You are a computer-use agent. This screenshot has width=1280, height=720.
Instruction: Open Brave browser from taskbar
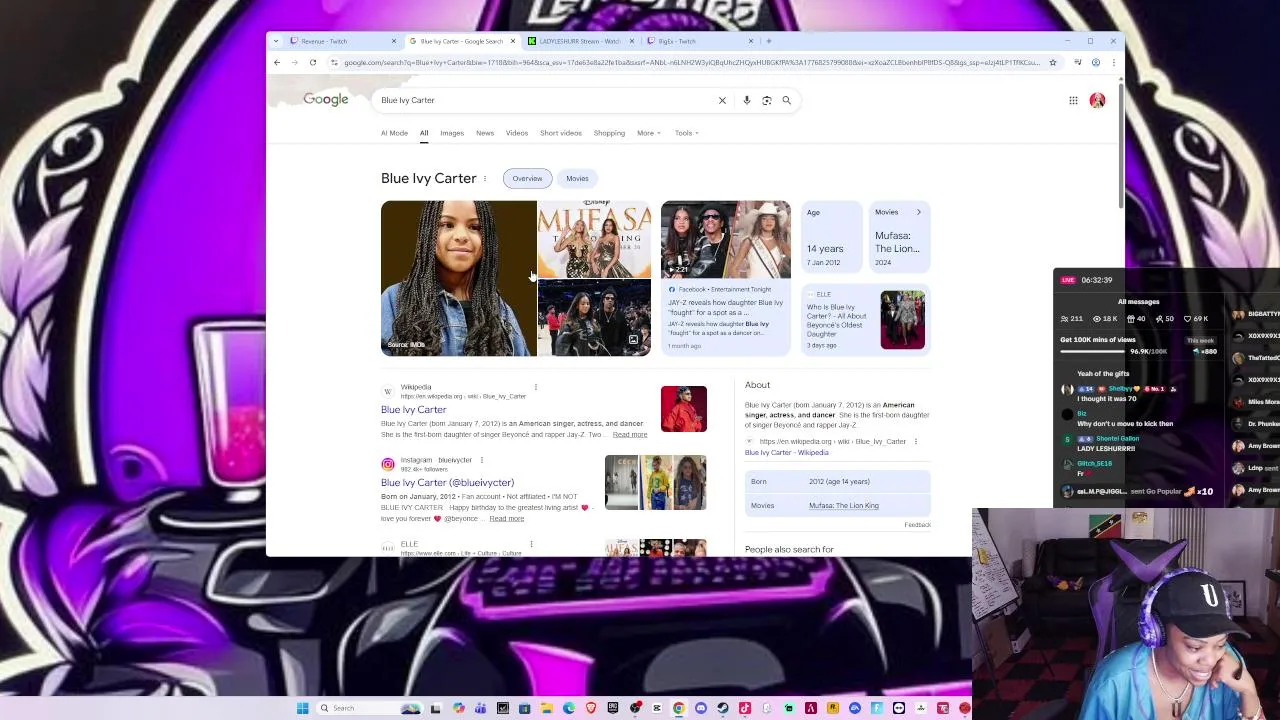click(591, 708)
